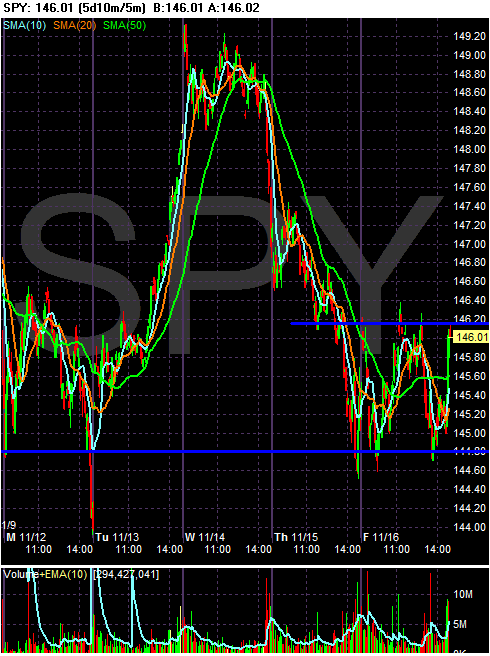Select the lower blue support line

coord(245,451)
